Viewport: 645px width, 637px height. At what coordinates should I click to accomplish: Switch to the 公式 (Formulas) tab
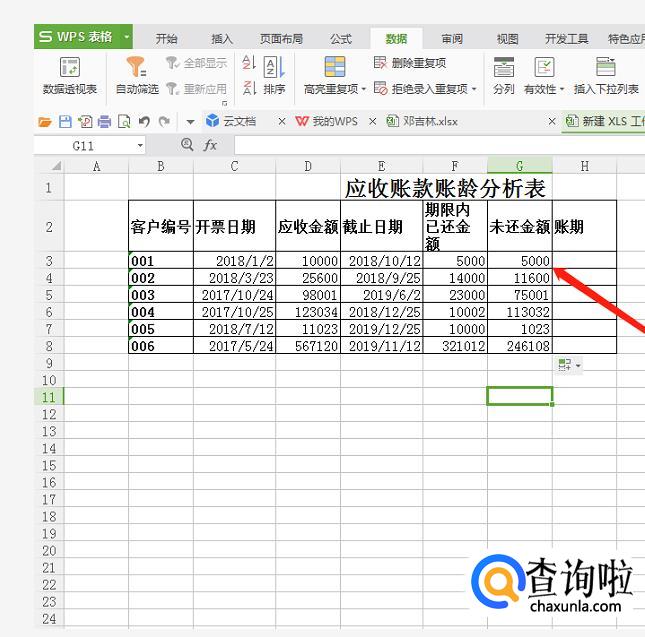tap(341, 39)
